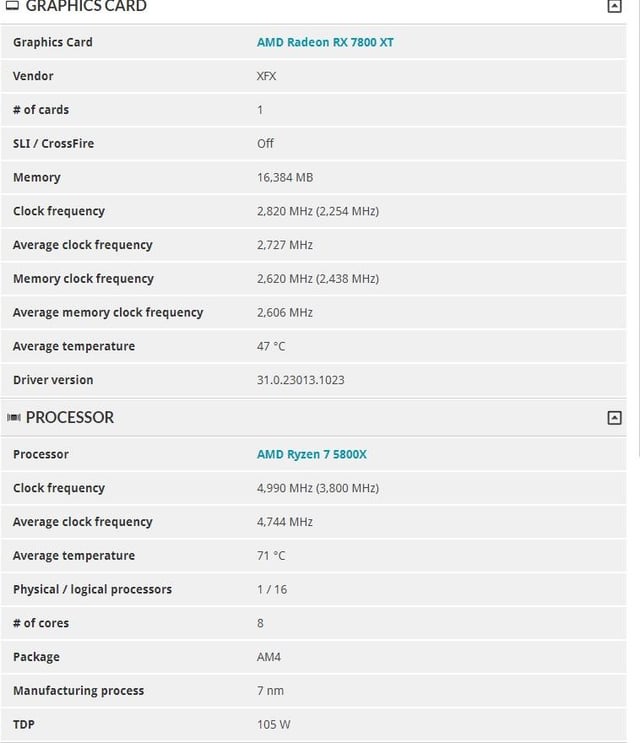Image resolution: width=640 pixels, height=743 pixels.
Task: Click the processor average temperature 71 °C
Action: pos(271,555)
